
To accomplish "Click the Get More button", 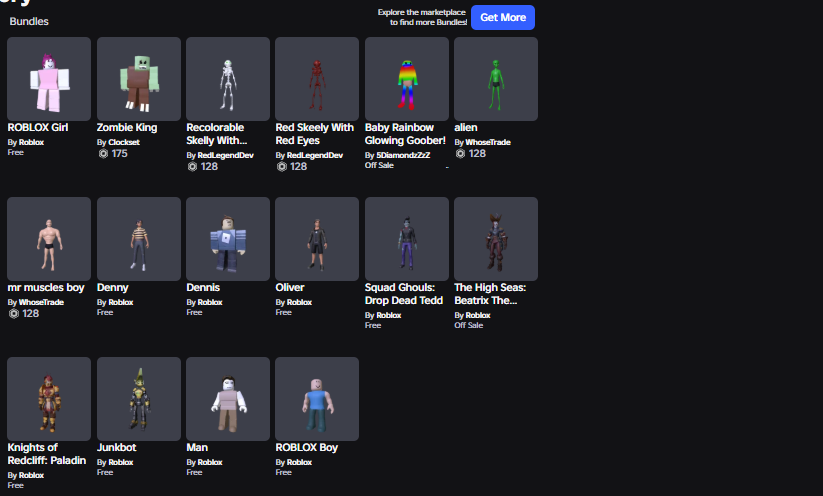I will (x=502, y=17).
